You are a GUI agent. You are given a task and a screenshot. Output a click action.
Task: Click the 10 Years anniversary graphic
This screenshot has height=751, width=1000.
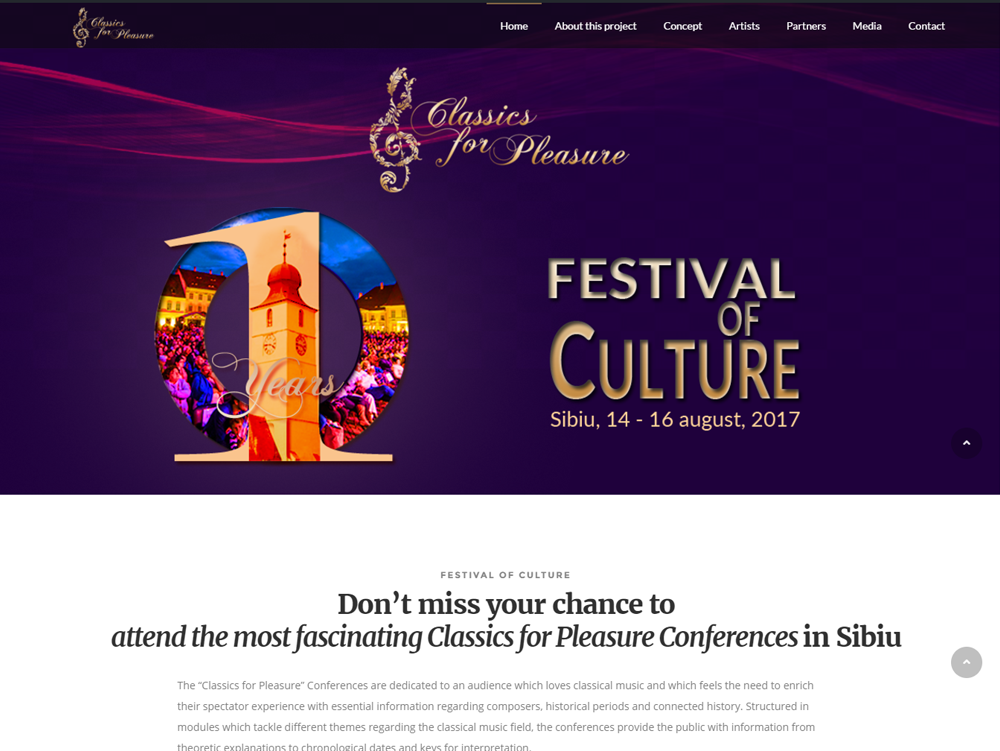click(282, 335)
